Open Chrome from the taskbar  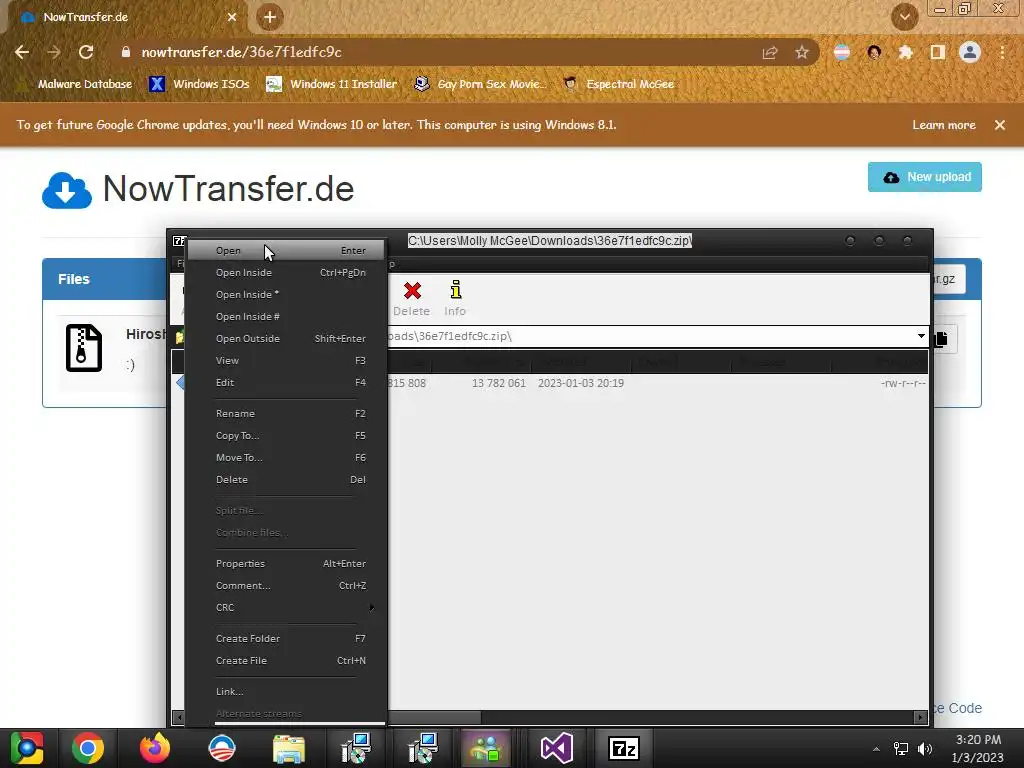coord(88,748)
